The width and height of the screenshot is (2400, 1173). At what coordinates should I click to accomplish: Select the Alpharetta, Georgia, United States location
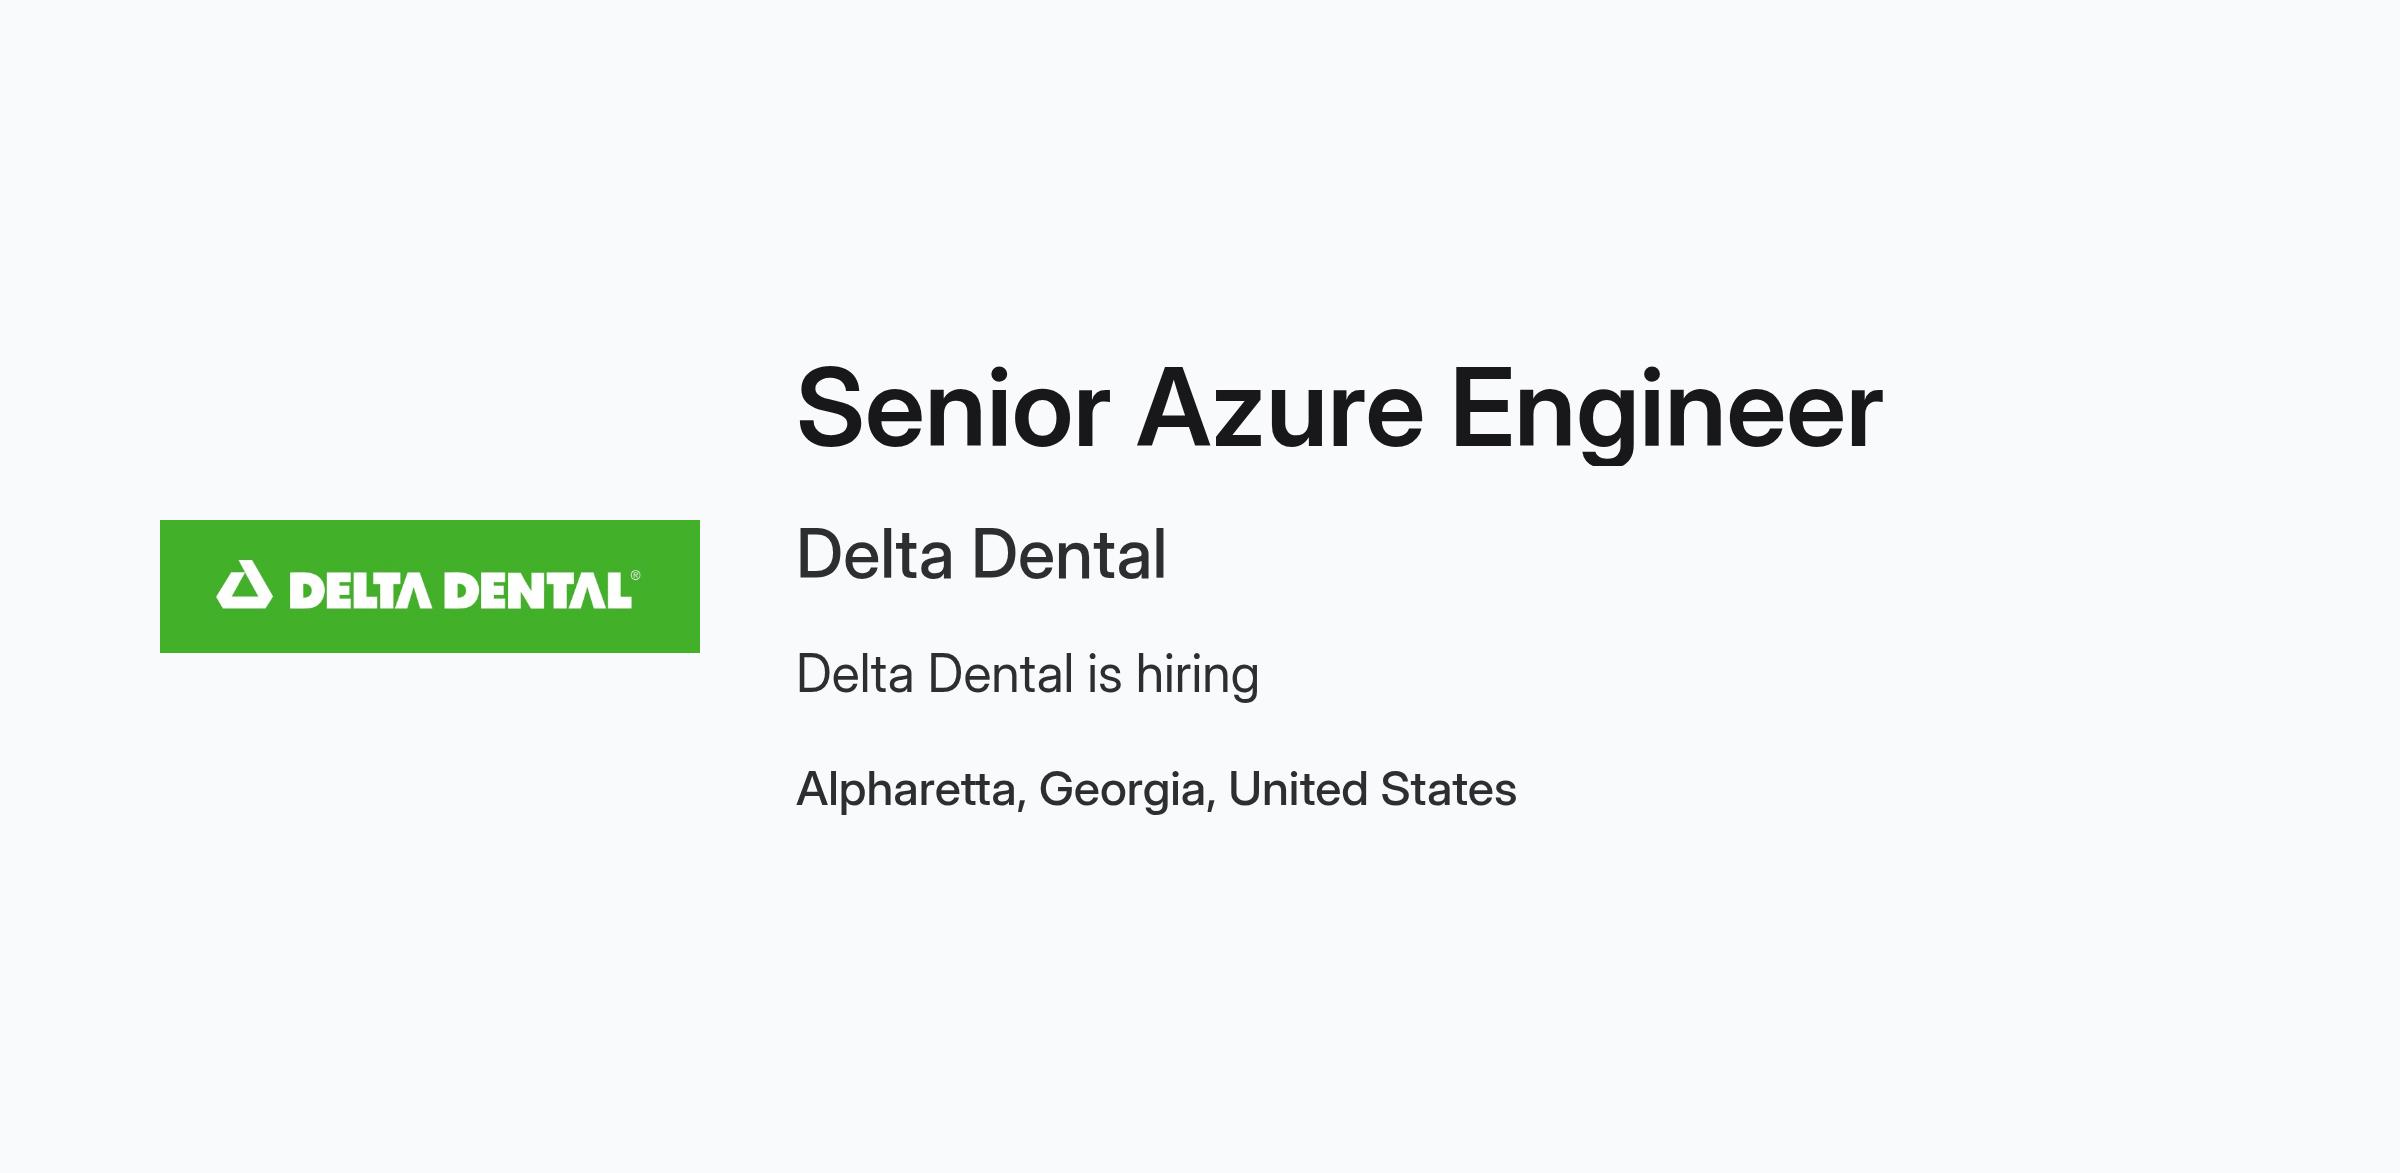coord(1157,790)
